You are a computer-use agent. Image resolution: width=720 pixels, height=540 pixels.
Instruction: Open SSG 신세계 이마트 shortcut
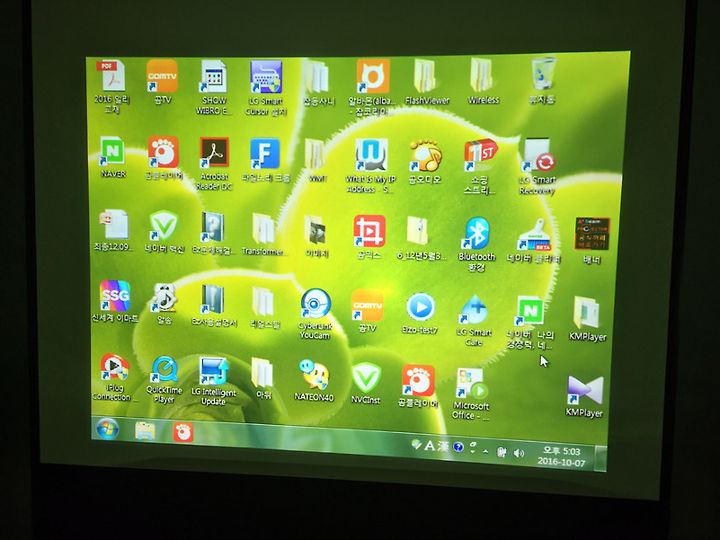pyautogui.click(x=115, y=301)
